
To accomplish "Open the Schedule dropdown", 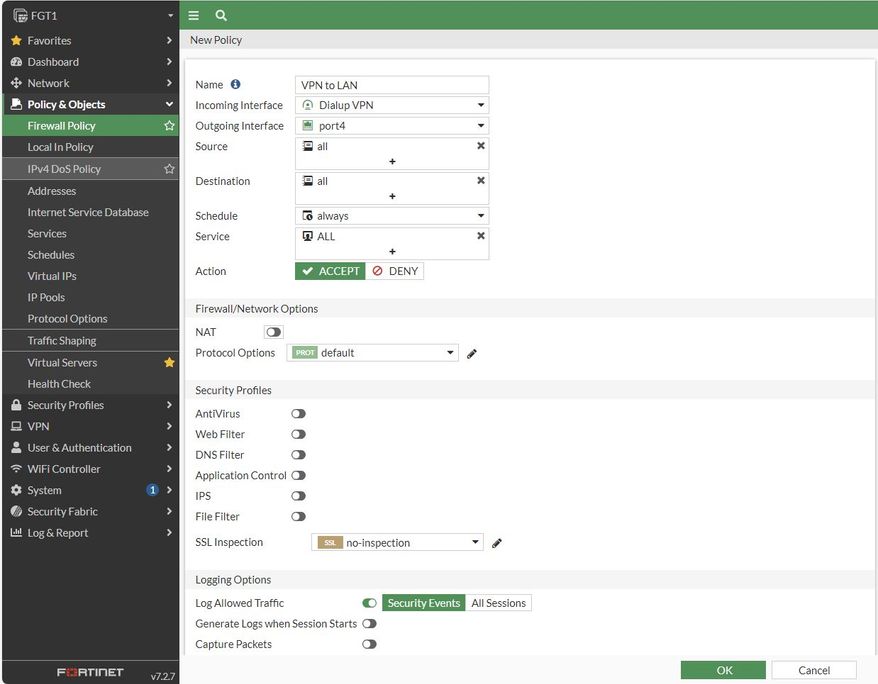I will (392, 216).
